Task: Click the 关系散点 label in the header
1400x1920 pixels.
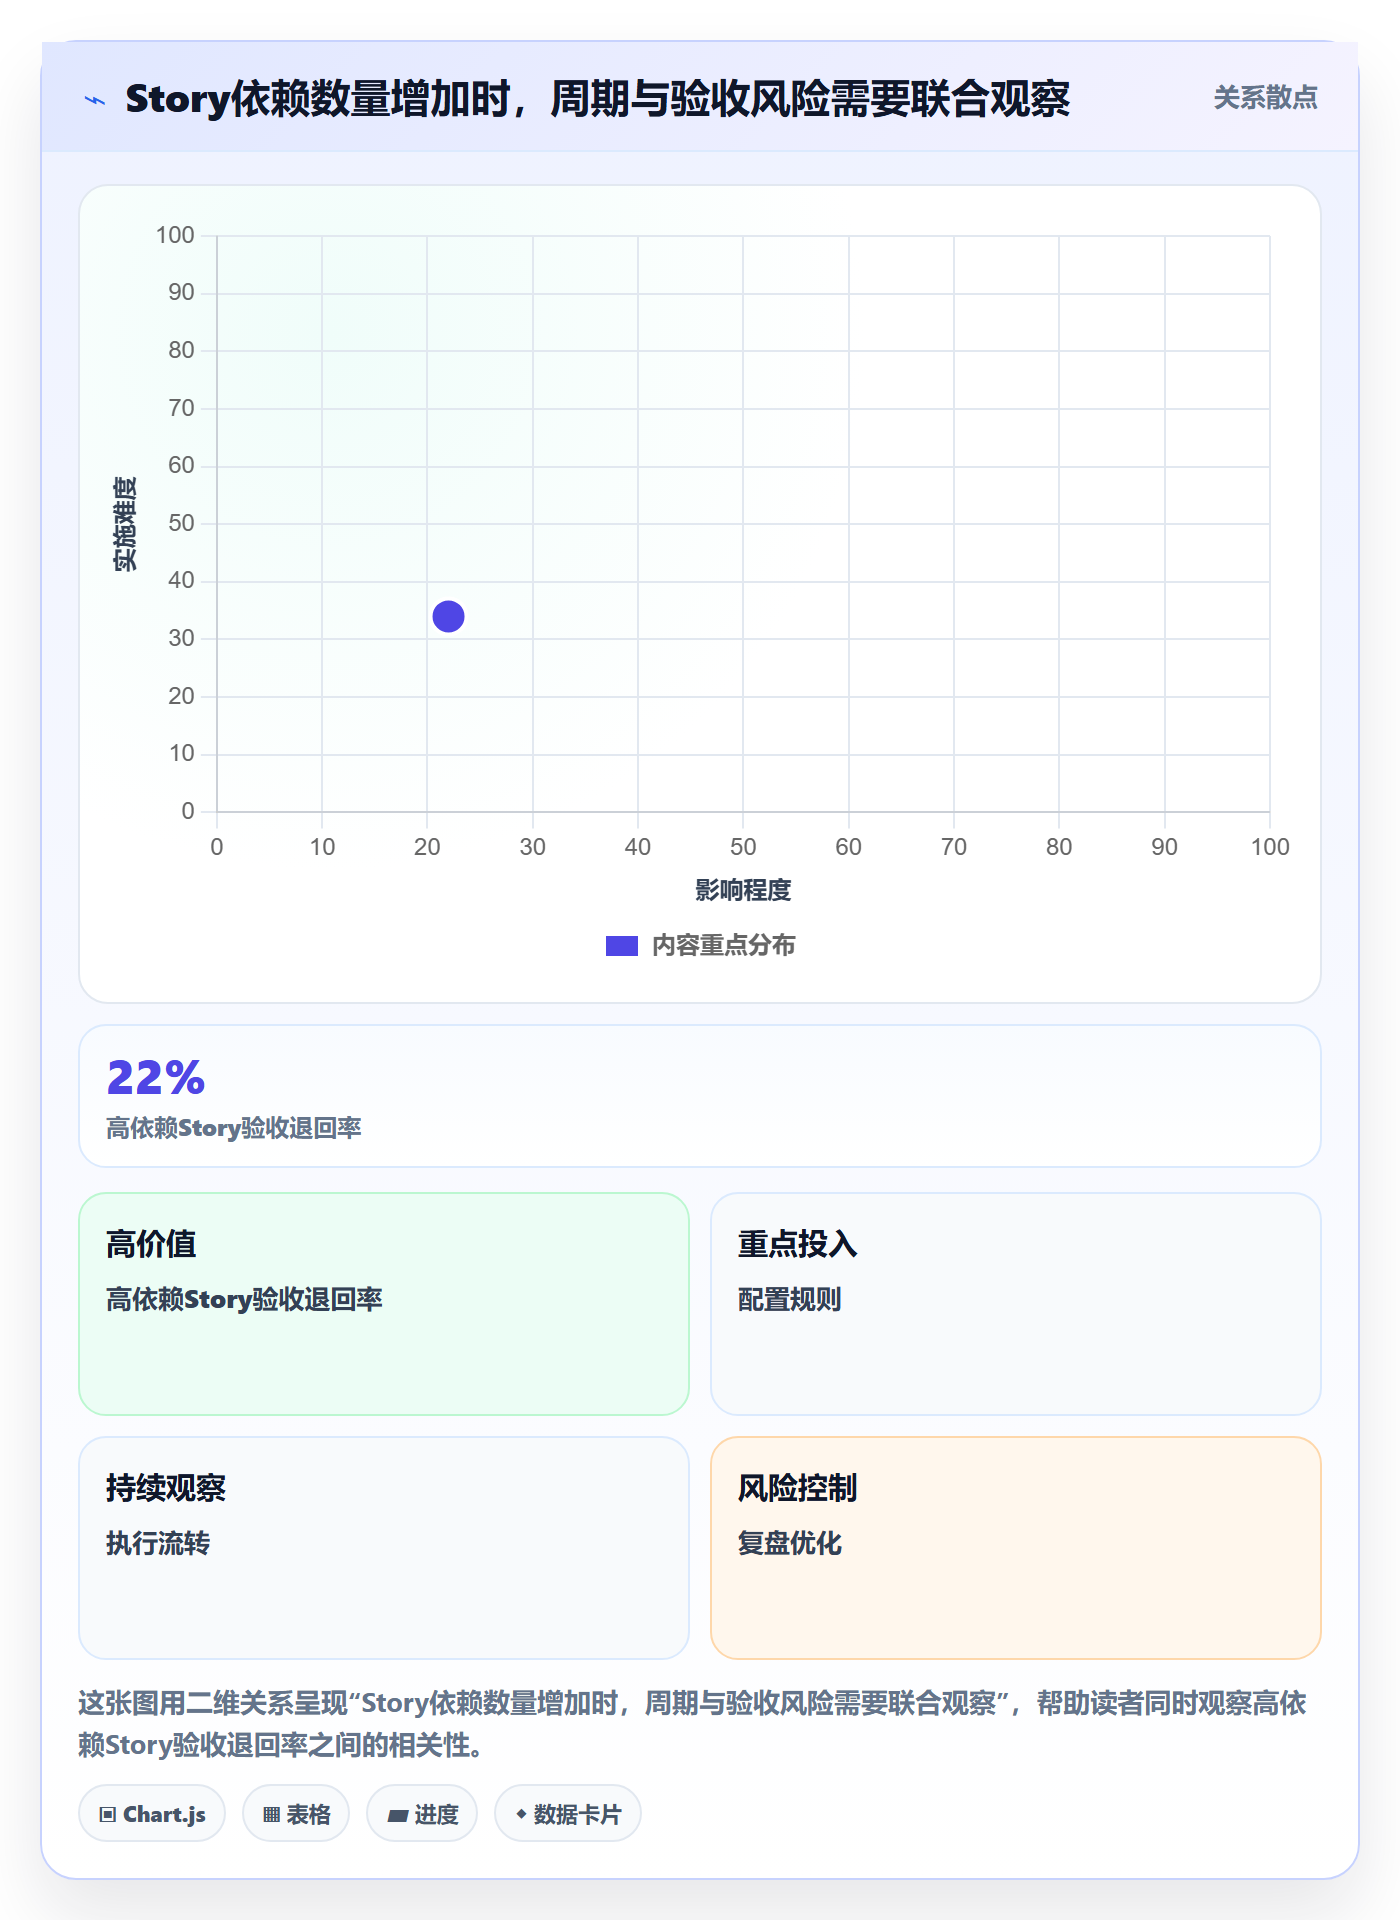Action: 1265,98
